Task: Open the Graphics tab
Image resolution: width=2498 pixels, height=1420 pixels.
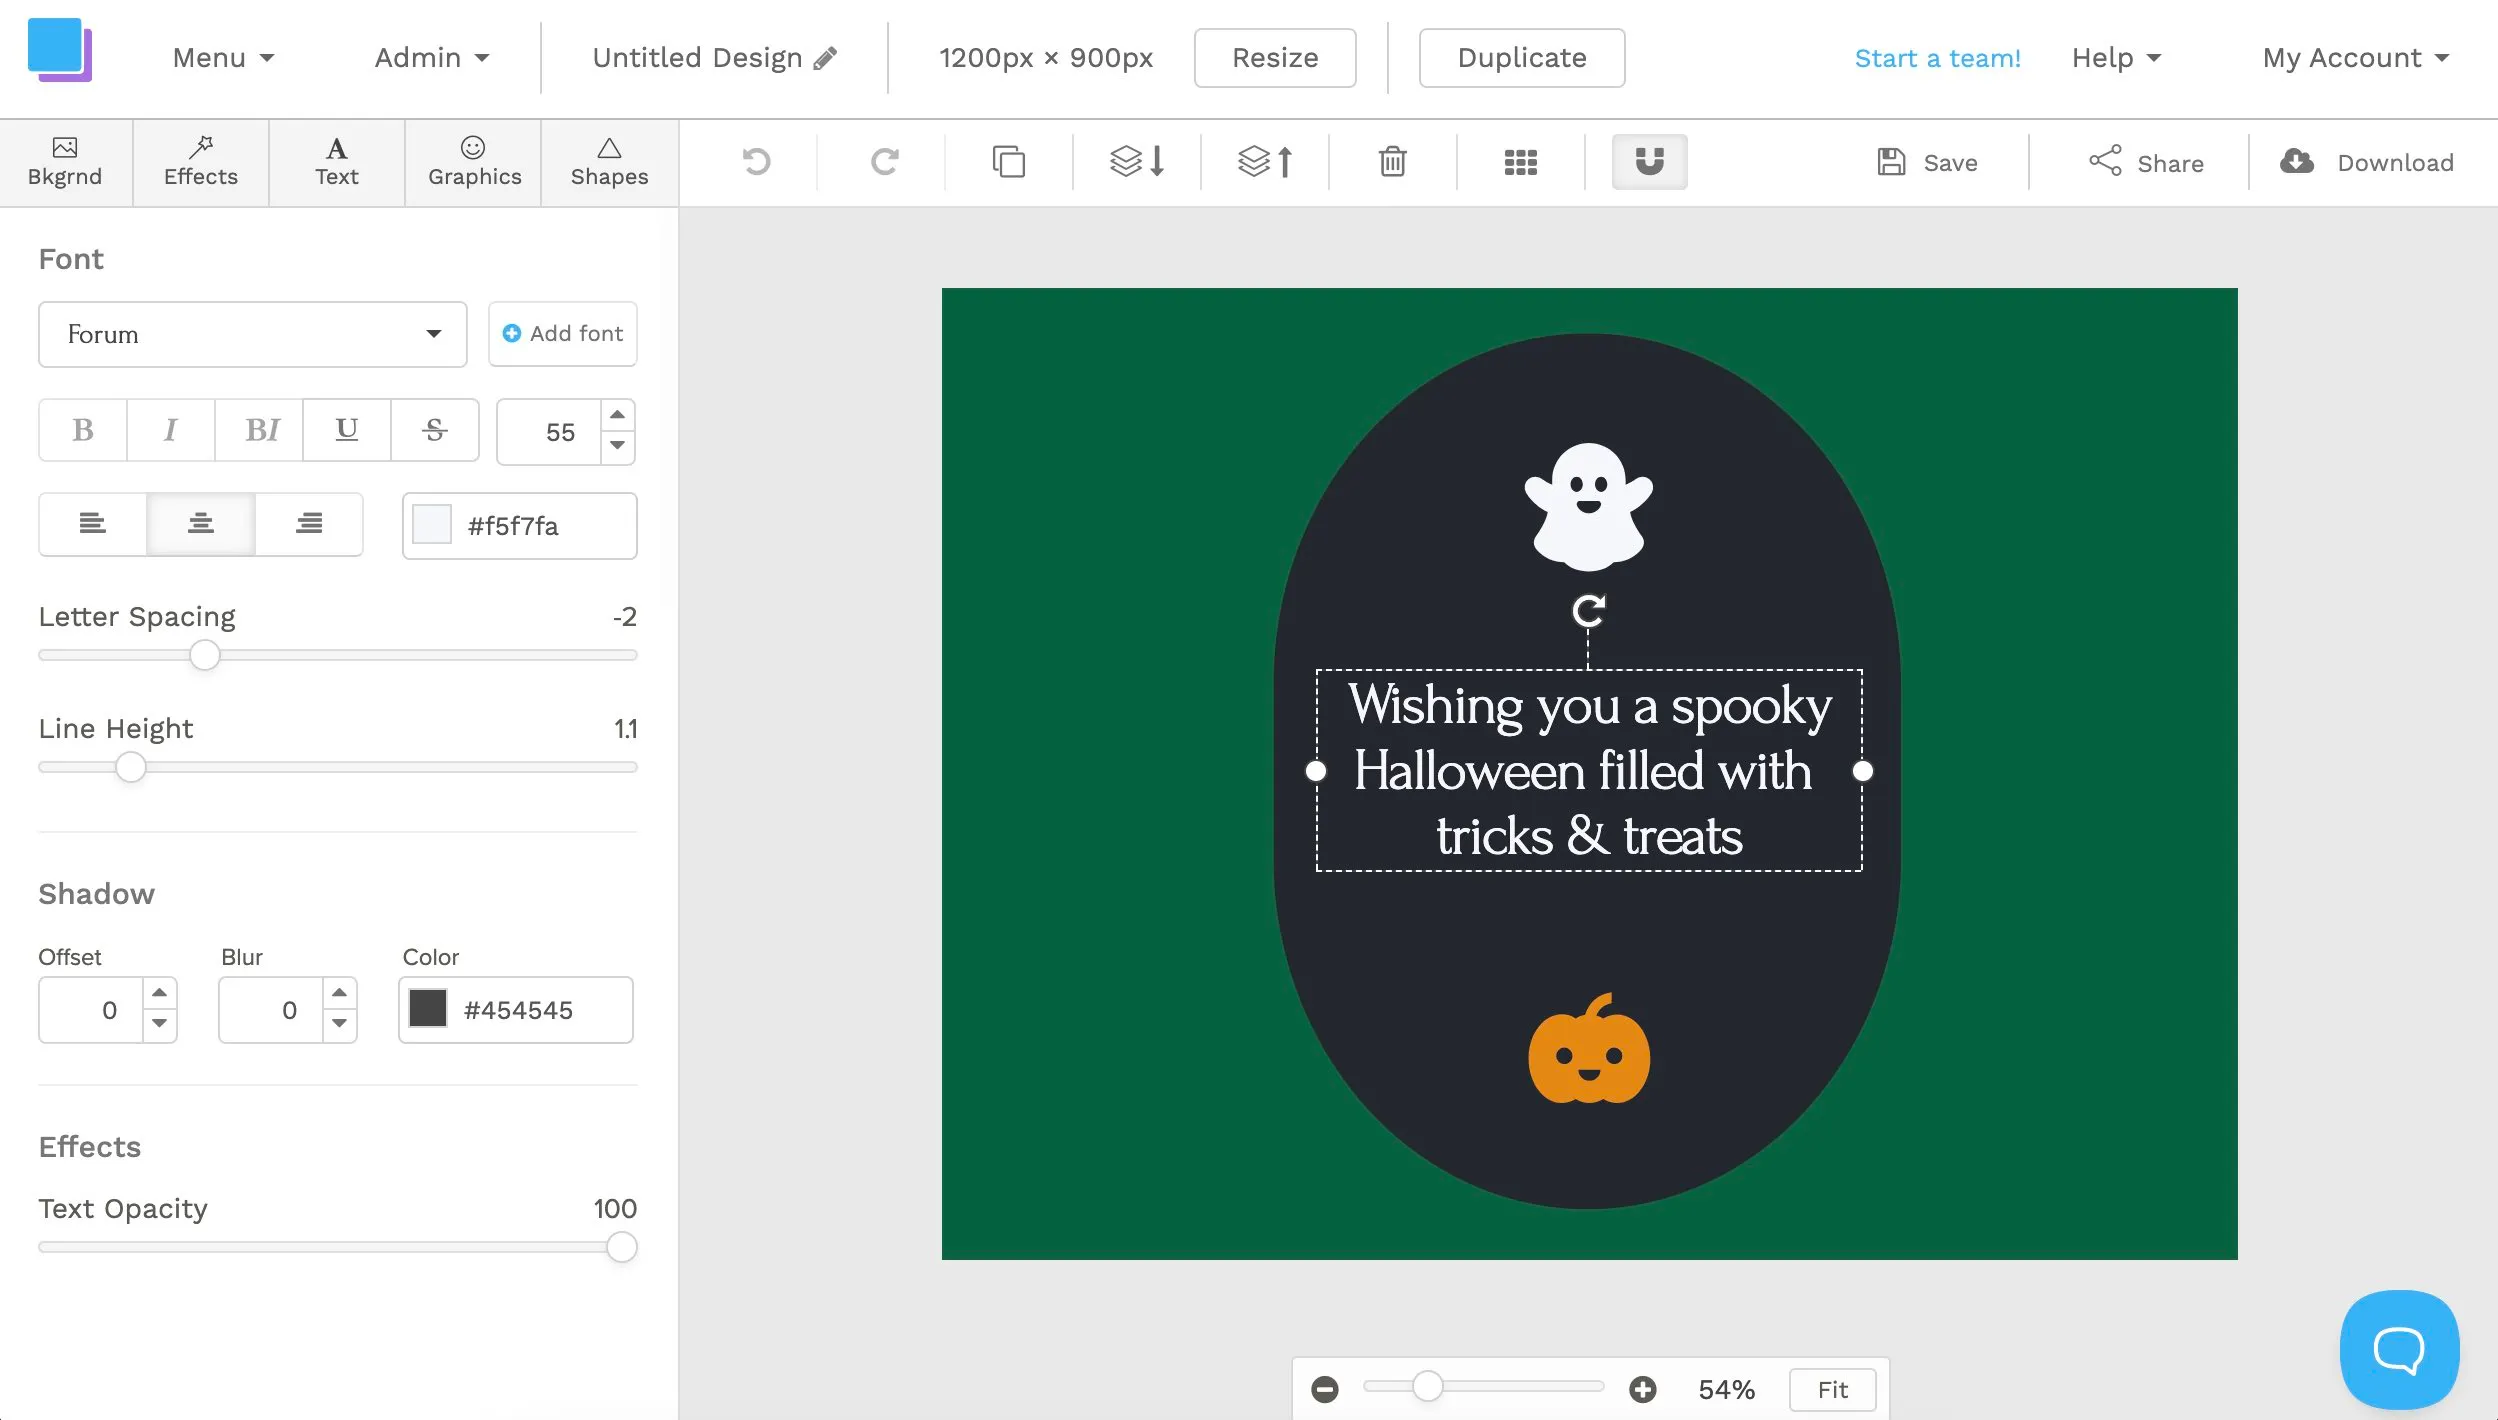Action: [x=474, y=163]
